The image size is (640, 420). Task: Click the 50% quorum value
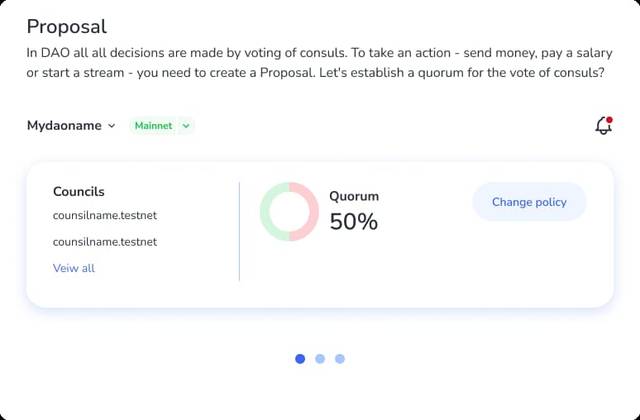coord(354,222)
